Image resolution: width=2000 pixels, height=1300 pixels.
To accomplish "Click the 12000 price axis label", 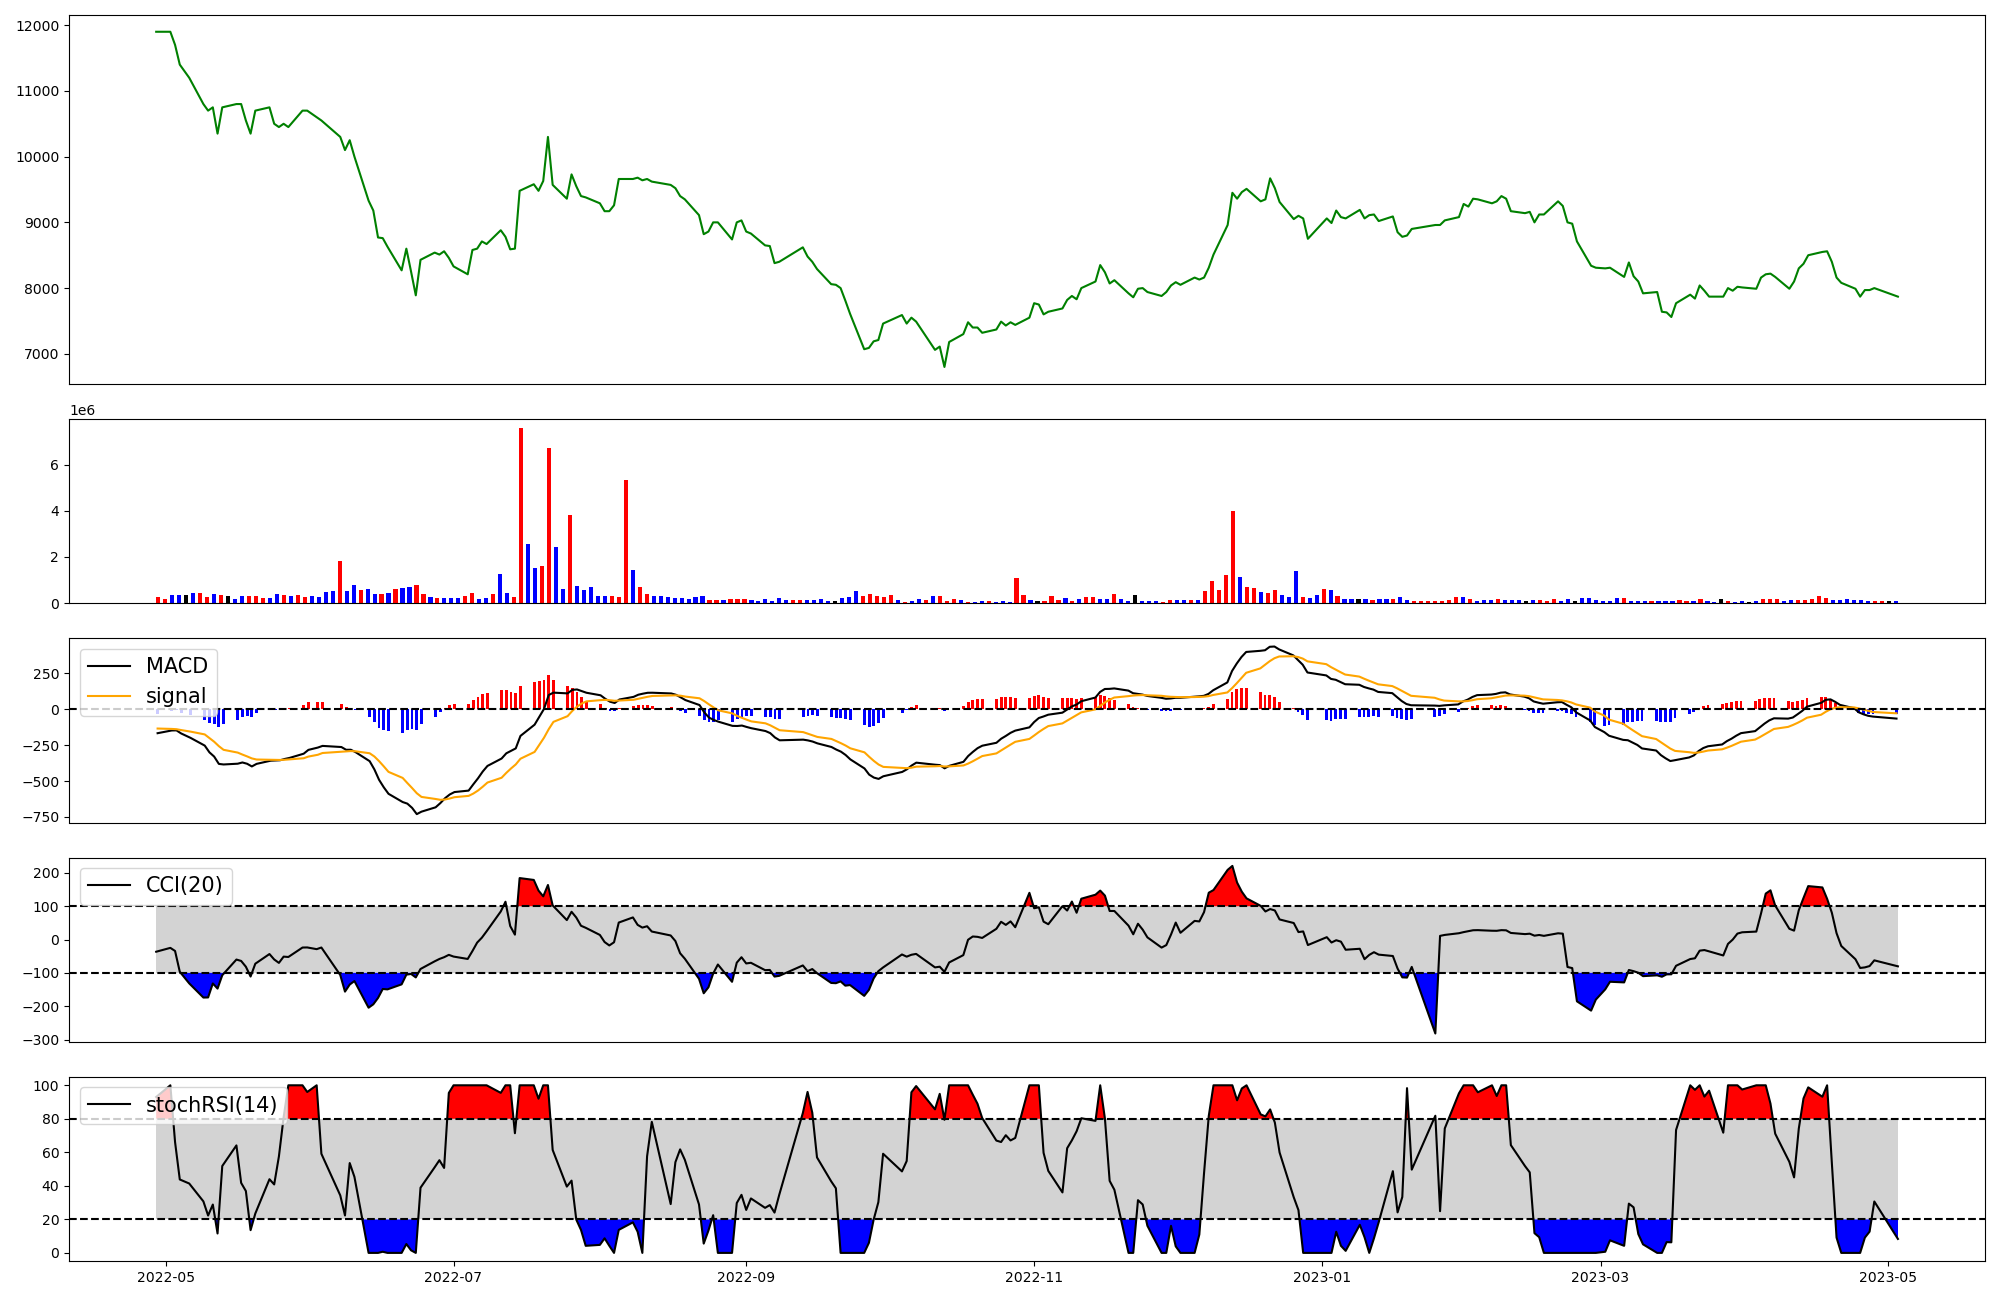I will pos(38,26).
